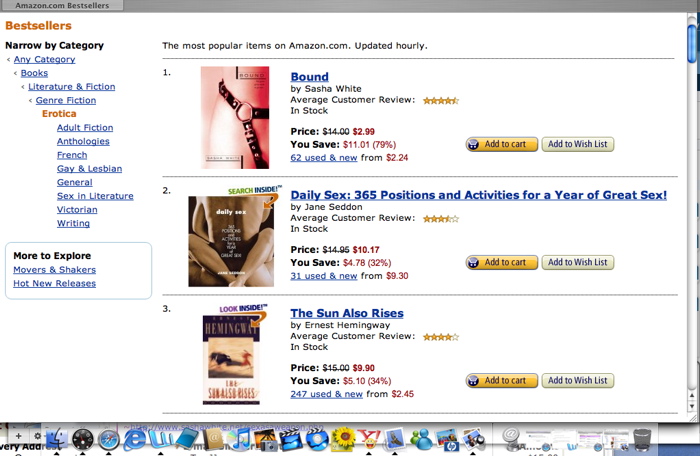Narrow to Anthologies subcategory

tap(83, 141)
